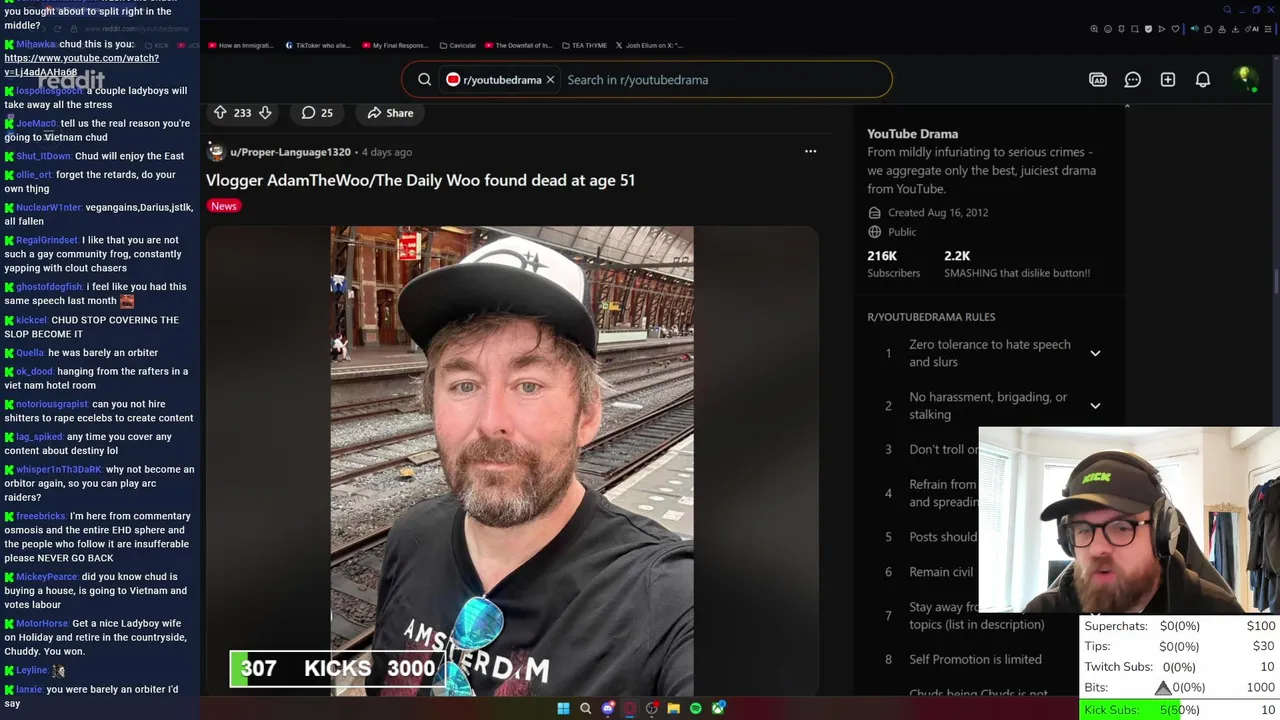1280x720 pixels.
Task: Open the Reddit notifications bell
Action: pos(1203,80)
